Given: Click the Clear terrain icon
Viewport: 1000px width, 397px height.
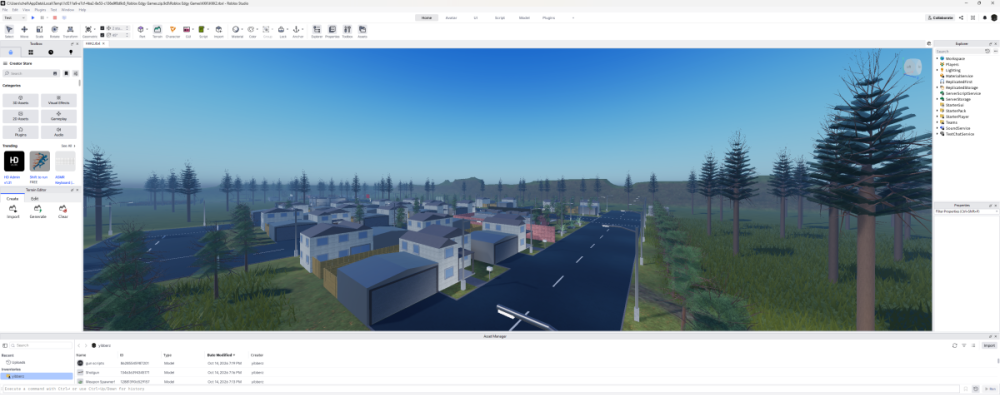Looking at the screenshot, I should [62, 211].
